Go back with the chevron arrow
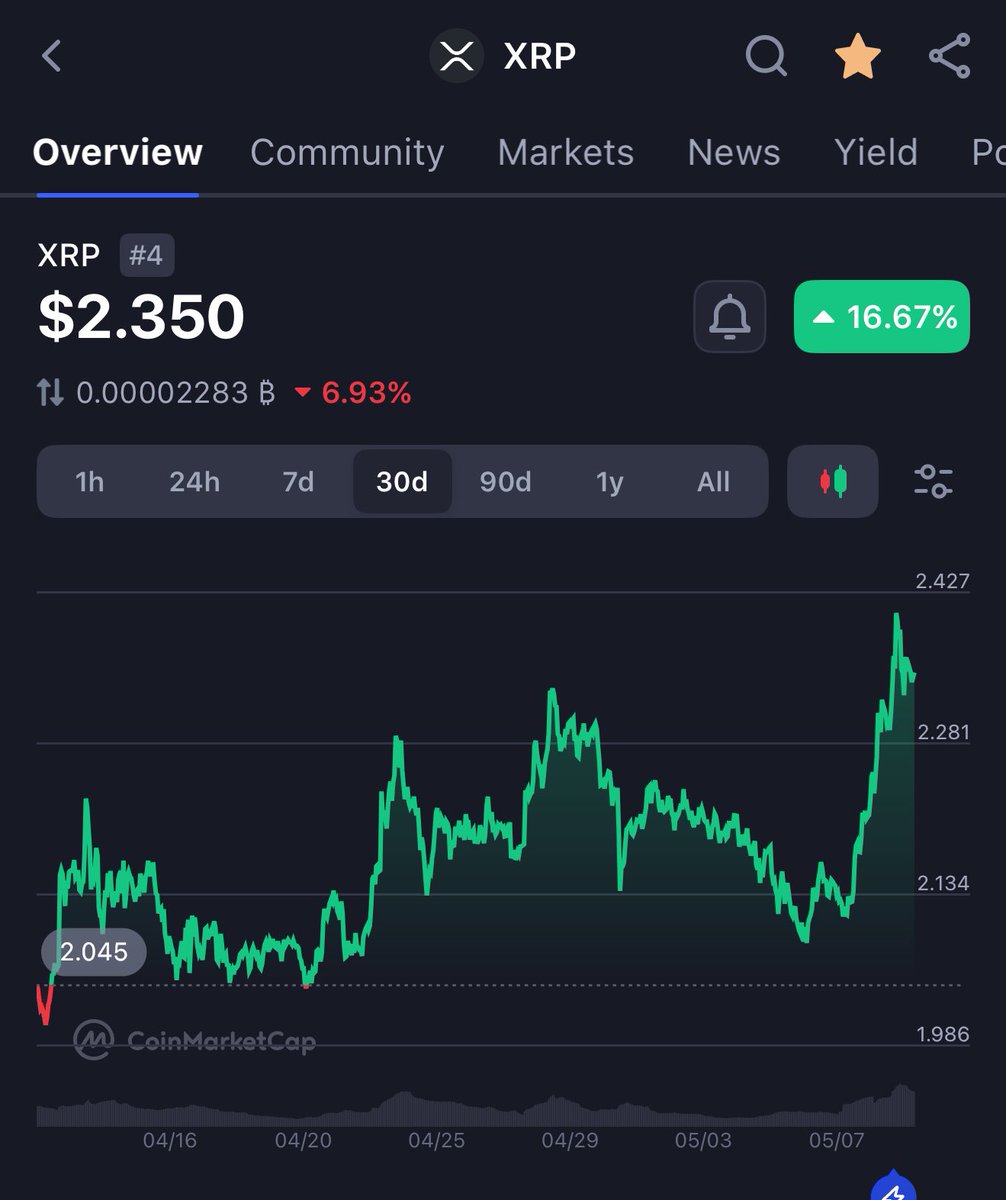Screen dimensions: 1006x1200 [x=50, y=57]
